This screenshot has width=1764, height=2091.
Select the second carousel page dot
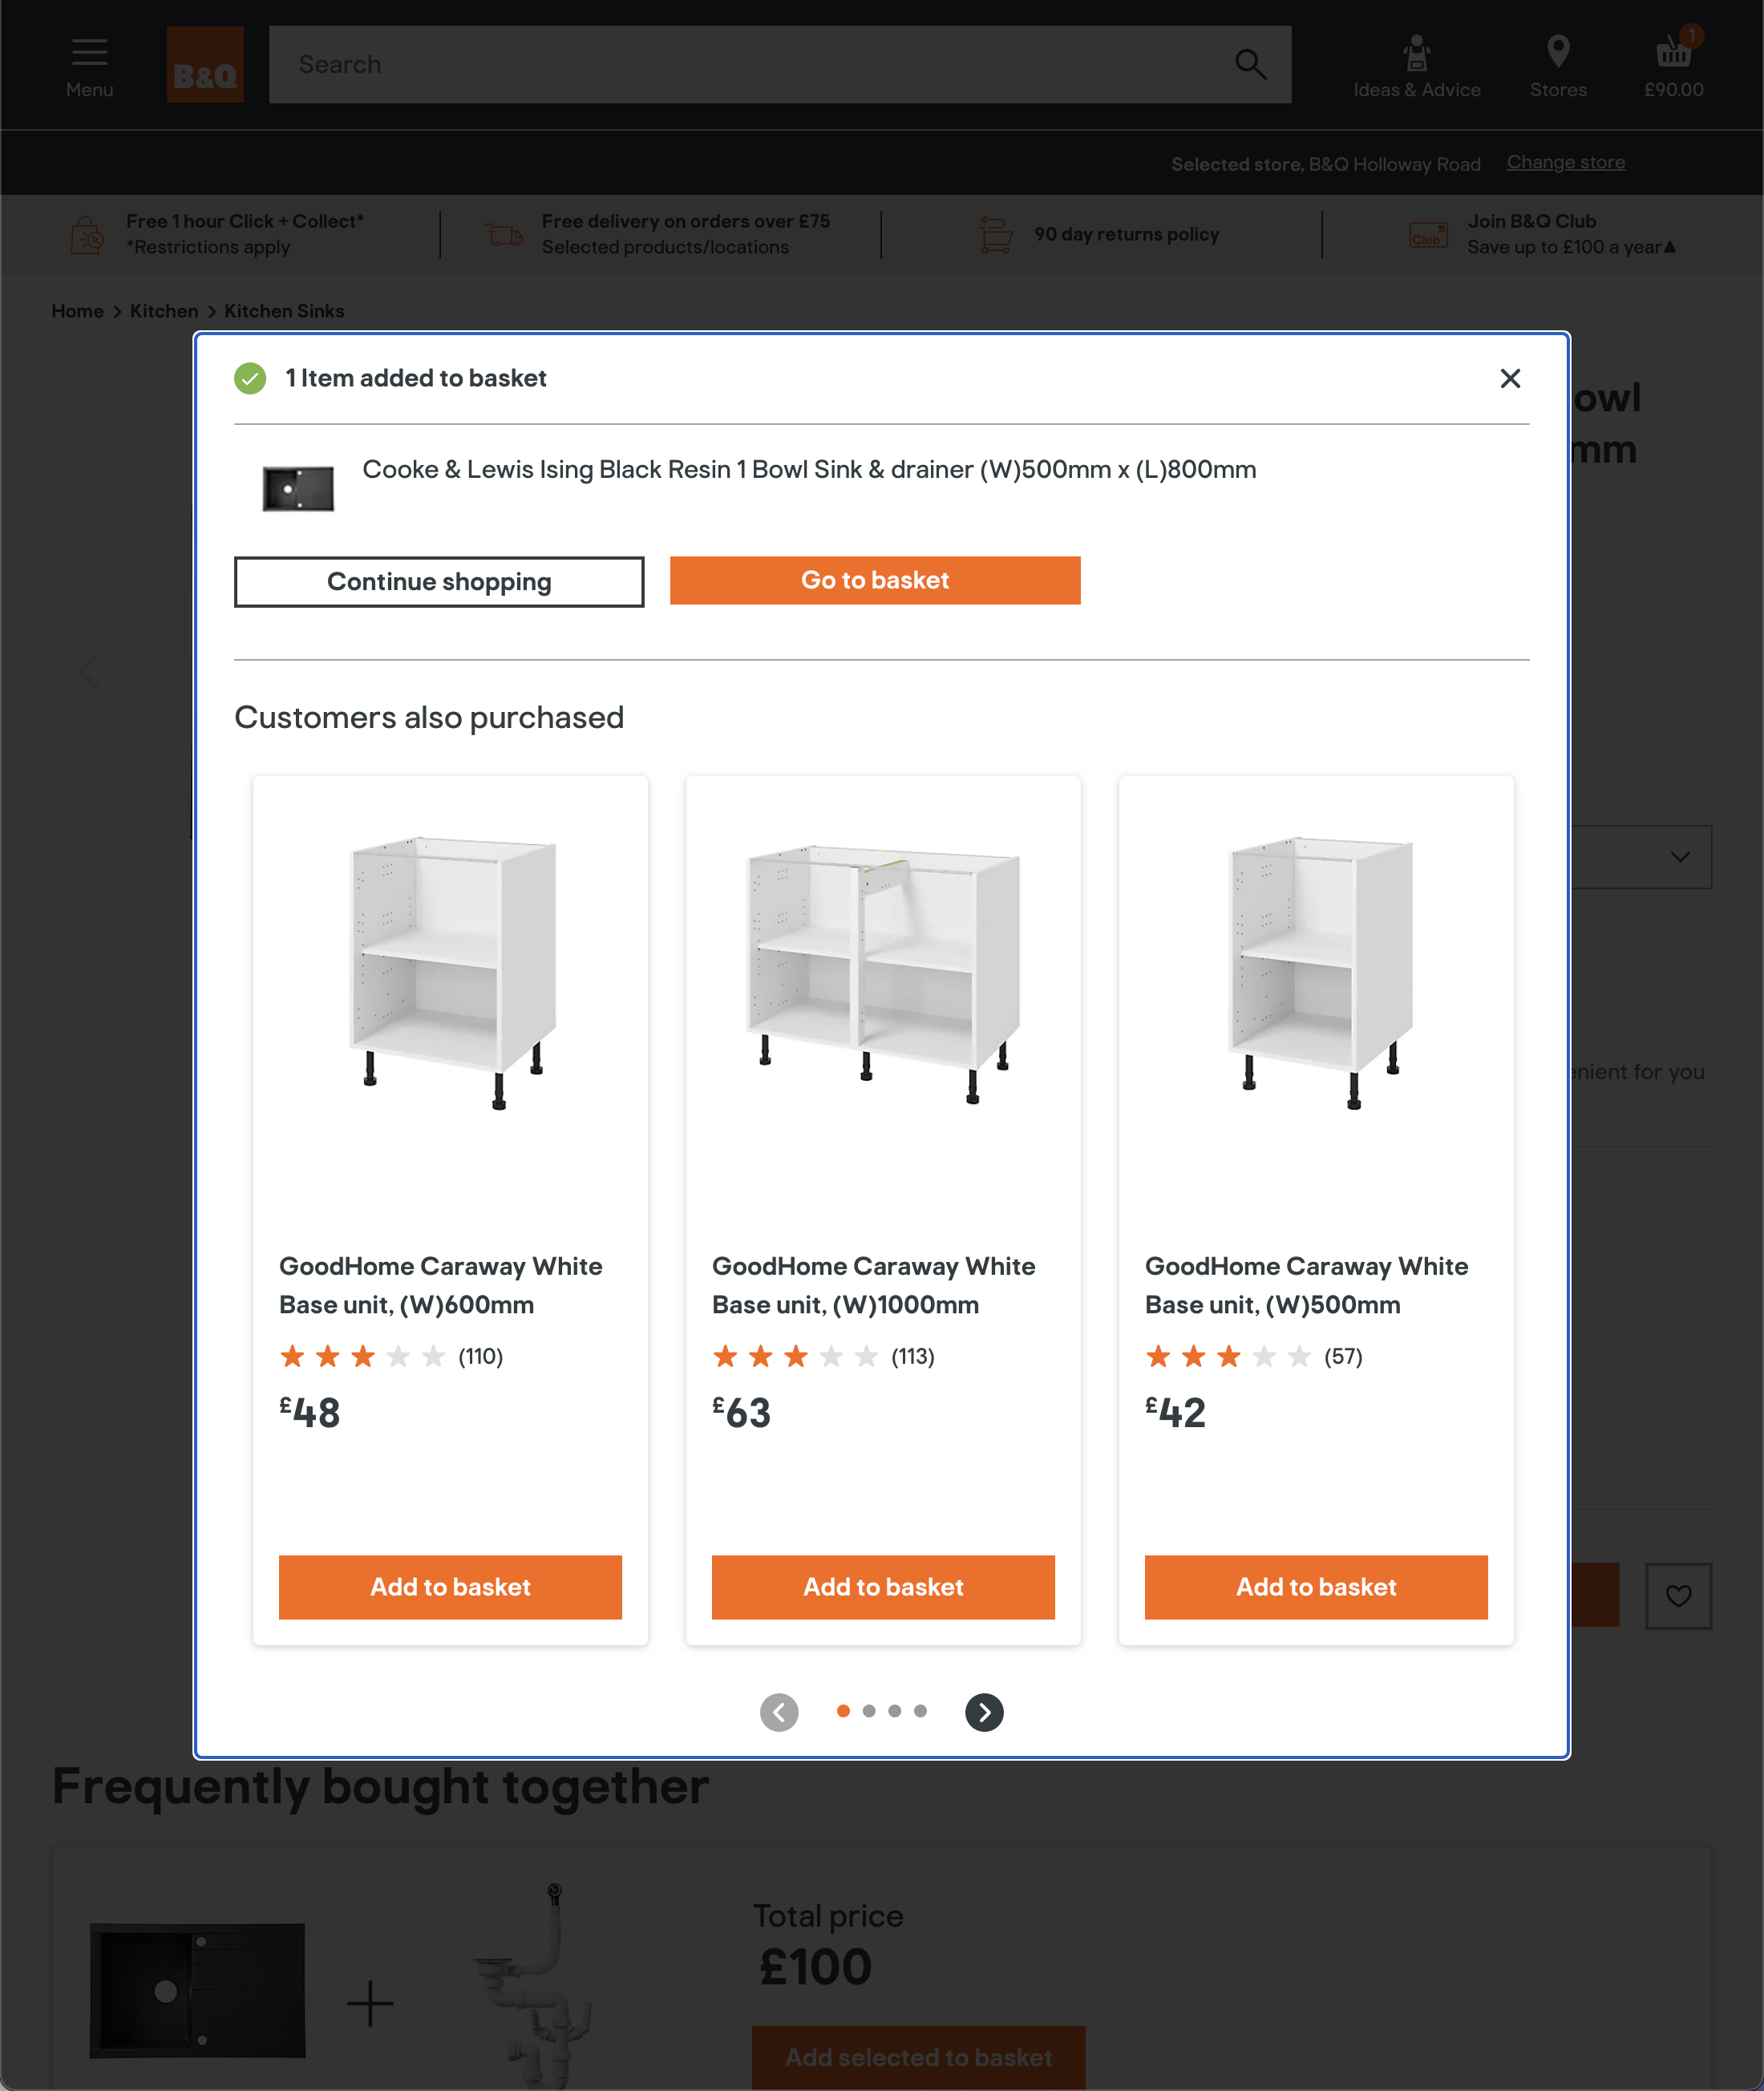[869, 1711]
